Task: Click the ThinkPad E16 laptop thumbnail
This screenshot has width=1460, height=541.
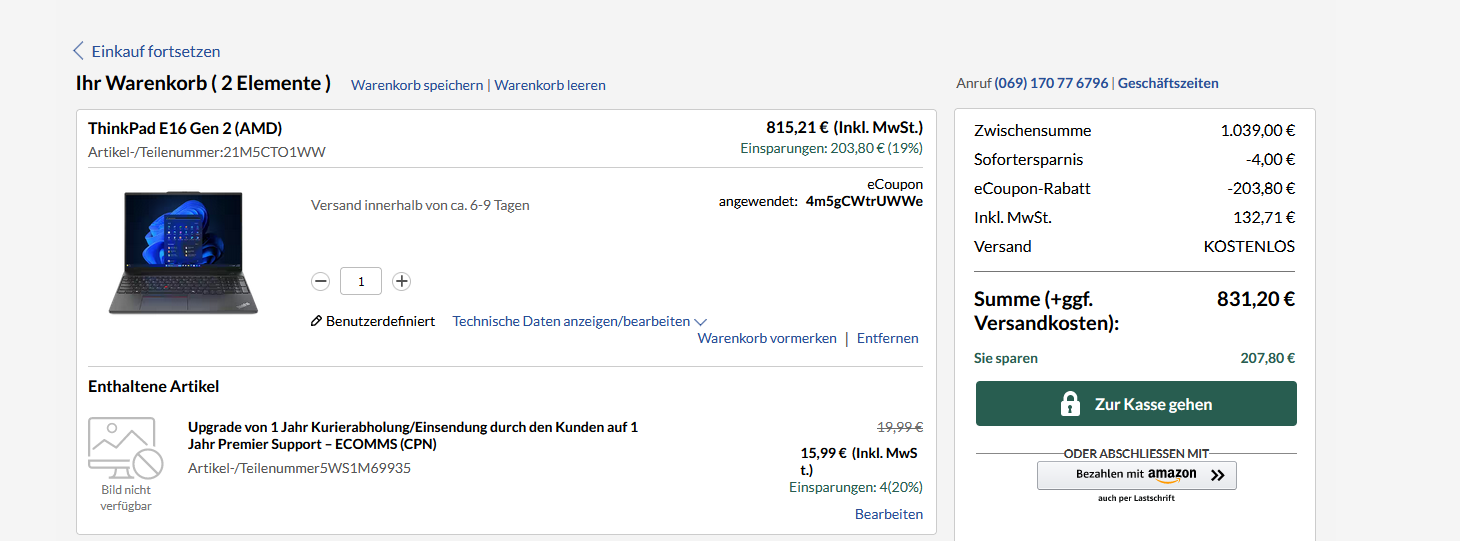Action: pos(183,252)
